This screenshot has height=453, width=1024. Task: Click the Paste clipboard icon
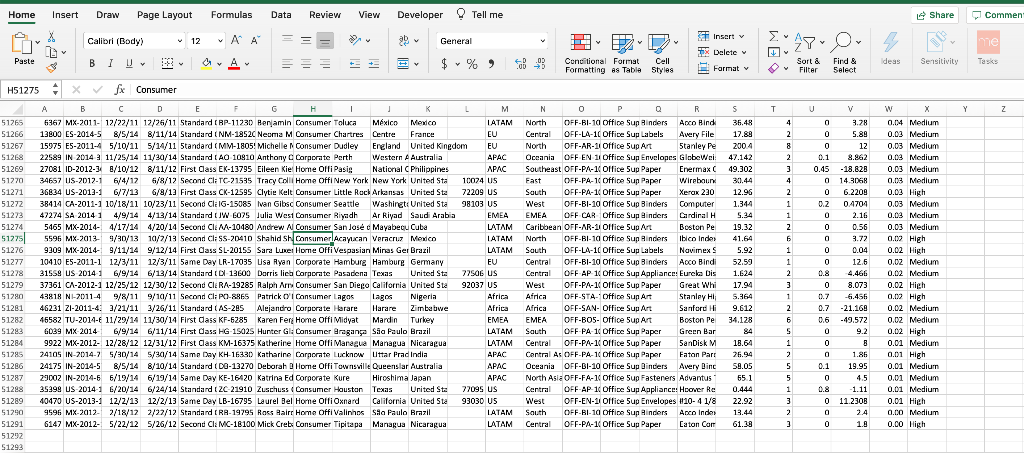pyautogui.click(x=22, y=43)
